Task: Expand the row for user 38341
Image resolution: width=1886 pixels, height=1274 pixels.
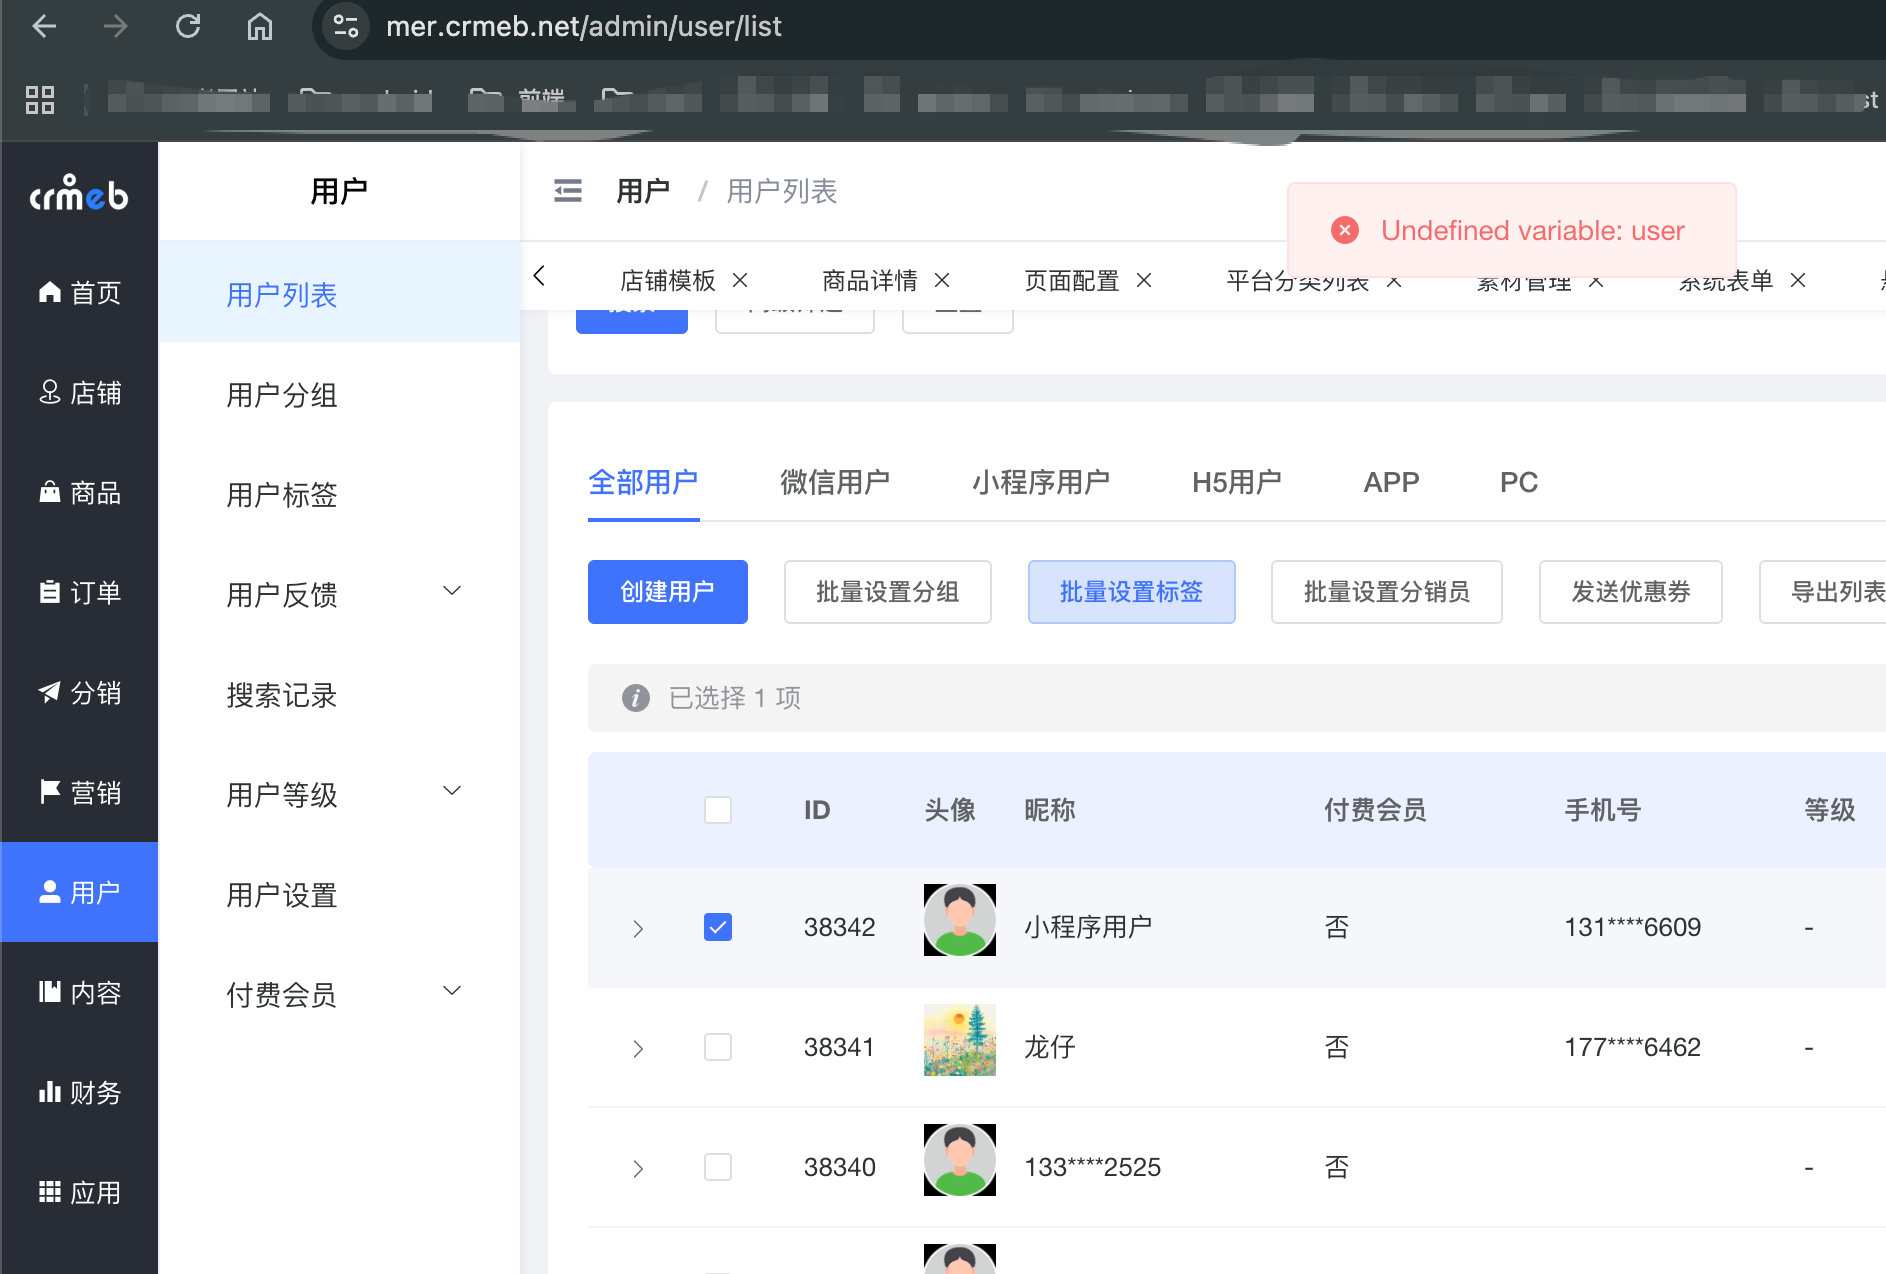Action: point(638,1048)
